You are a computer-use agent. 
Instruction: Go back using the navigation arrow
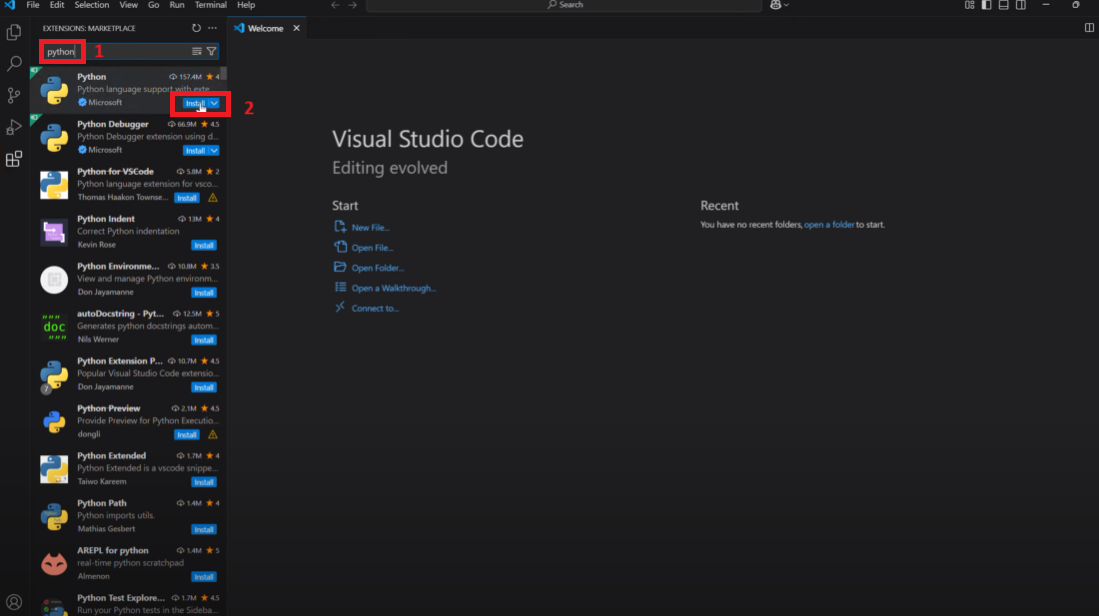pos(335,5)
